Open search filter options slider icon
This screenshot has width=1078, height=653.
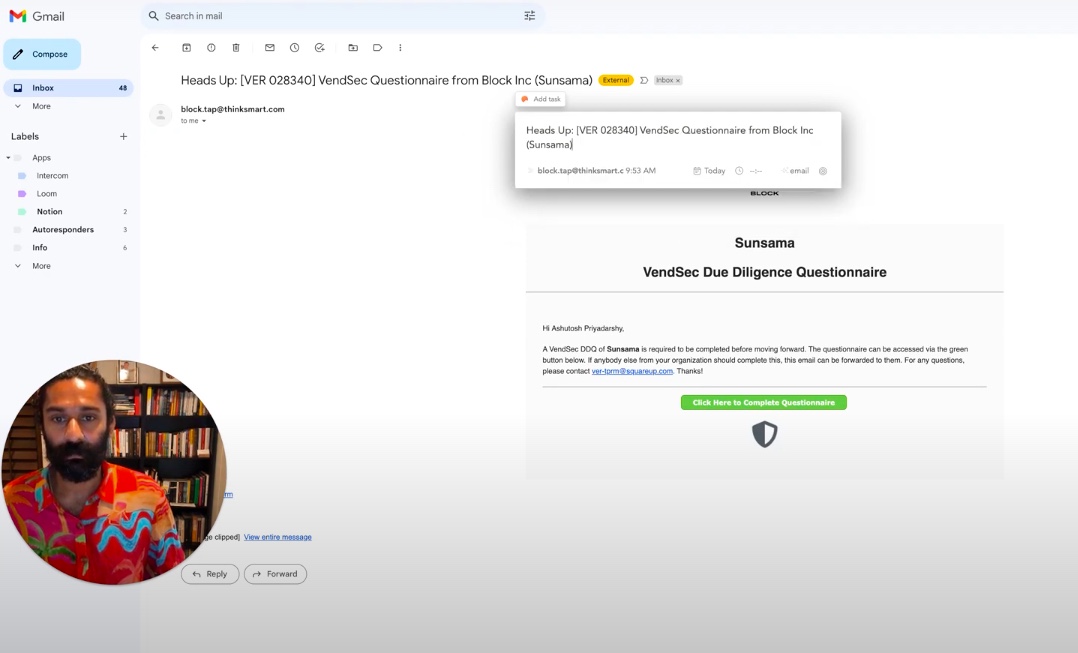click(529, 16)
